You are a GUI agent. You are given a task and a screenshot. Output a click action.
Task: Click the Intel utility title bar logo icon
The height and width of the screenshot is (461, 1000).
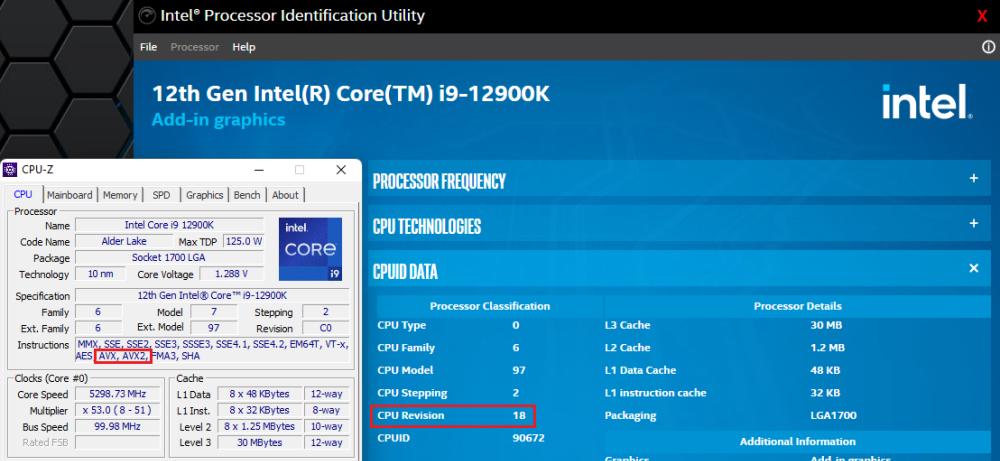(146, 15)
